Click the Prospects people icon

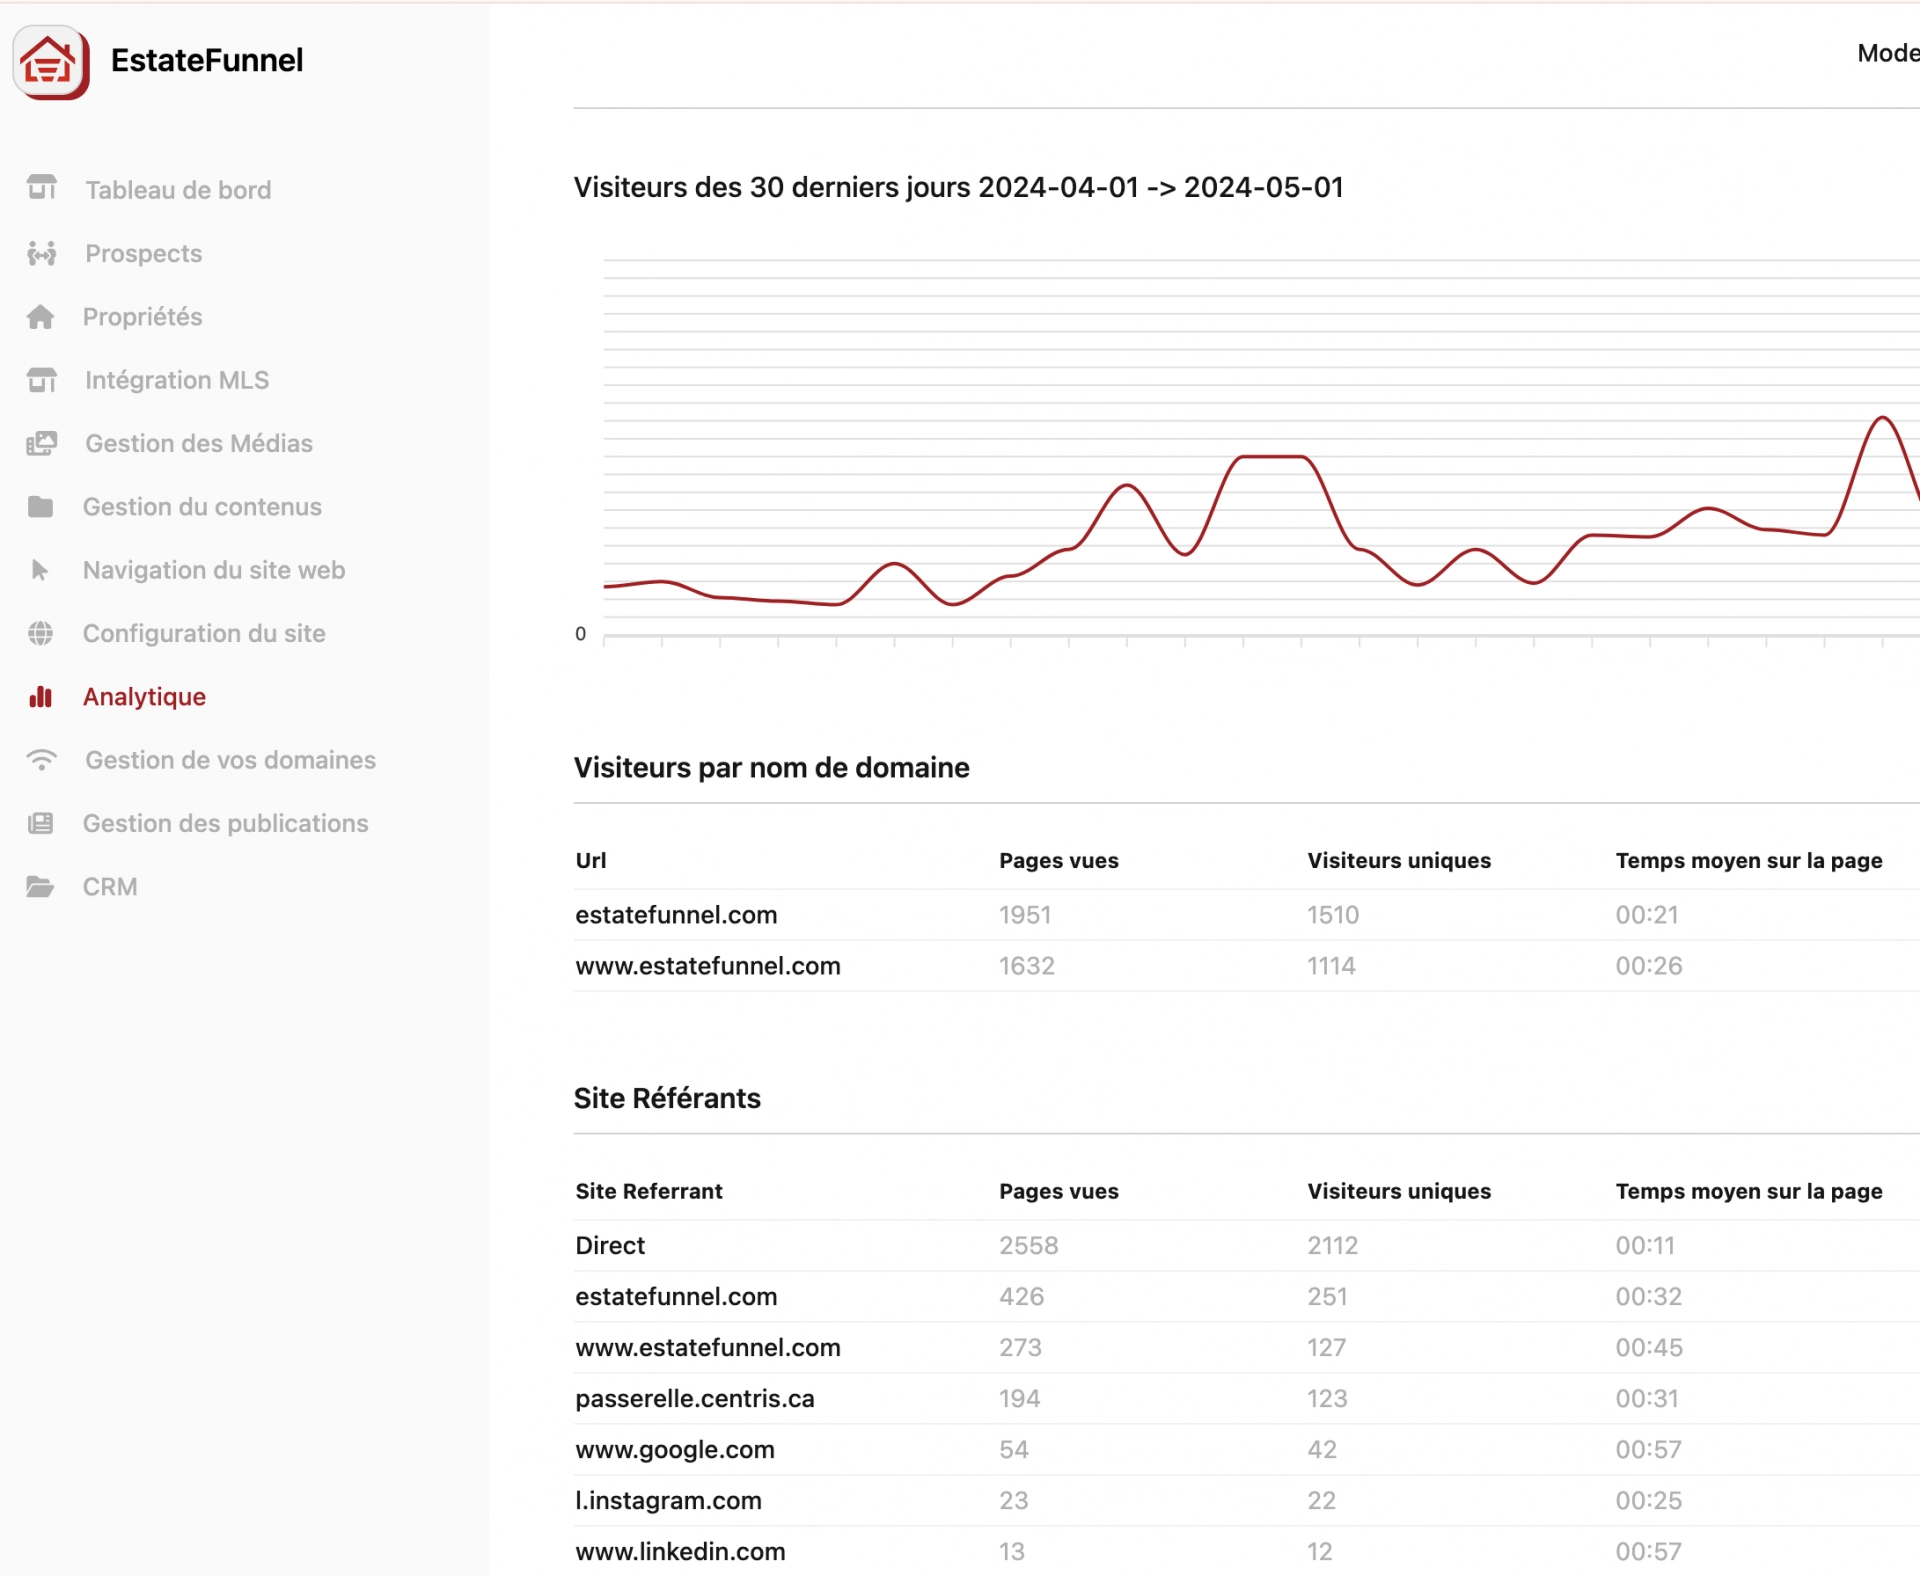pyautogui.click(x=41, y=253)
